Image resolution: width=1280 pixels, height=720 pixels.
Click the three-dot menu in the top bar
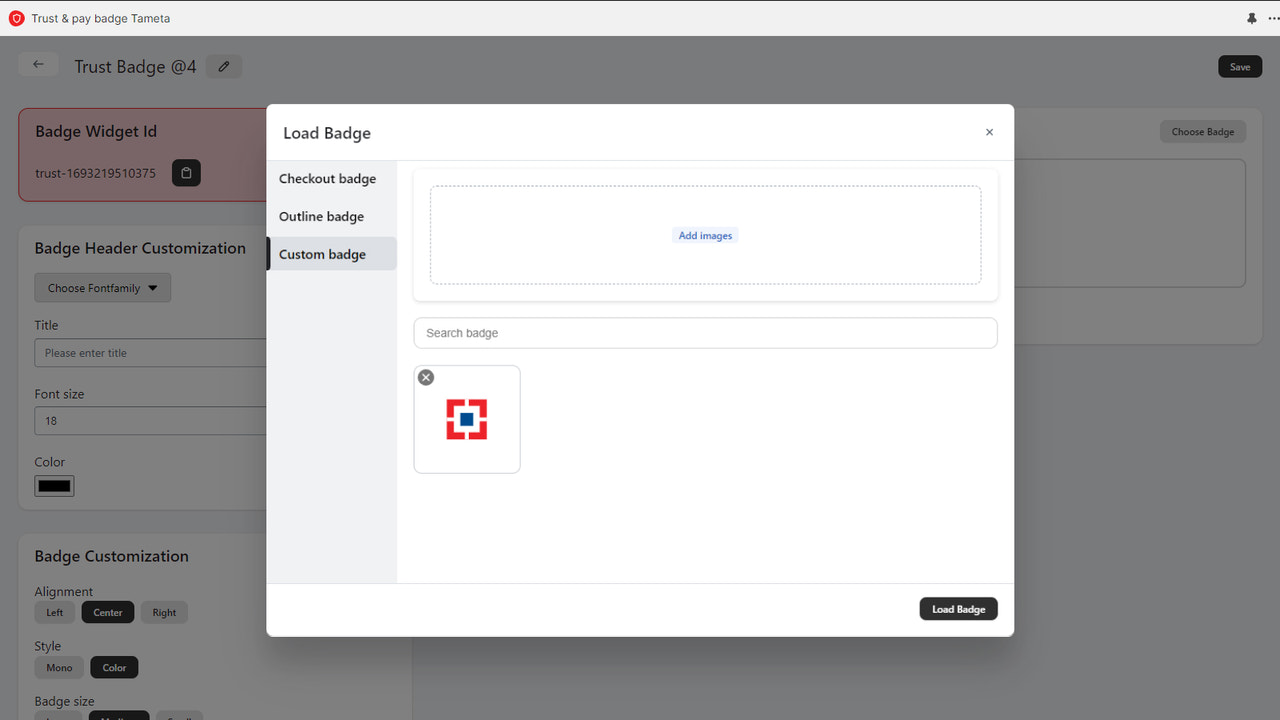1273,18
